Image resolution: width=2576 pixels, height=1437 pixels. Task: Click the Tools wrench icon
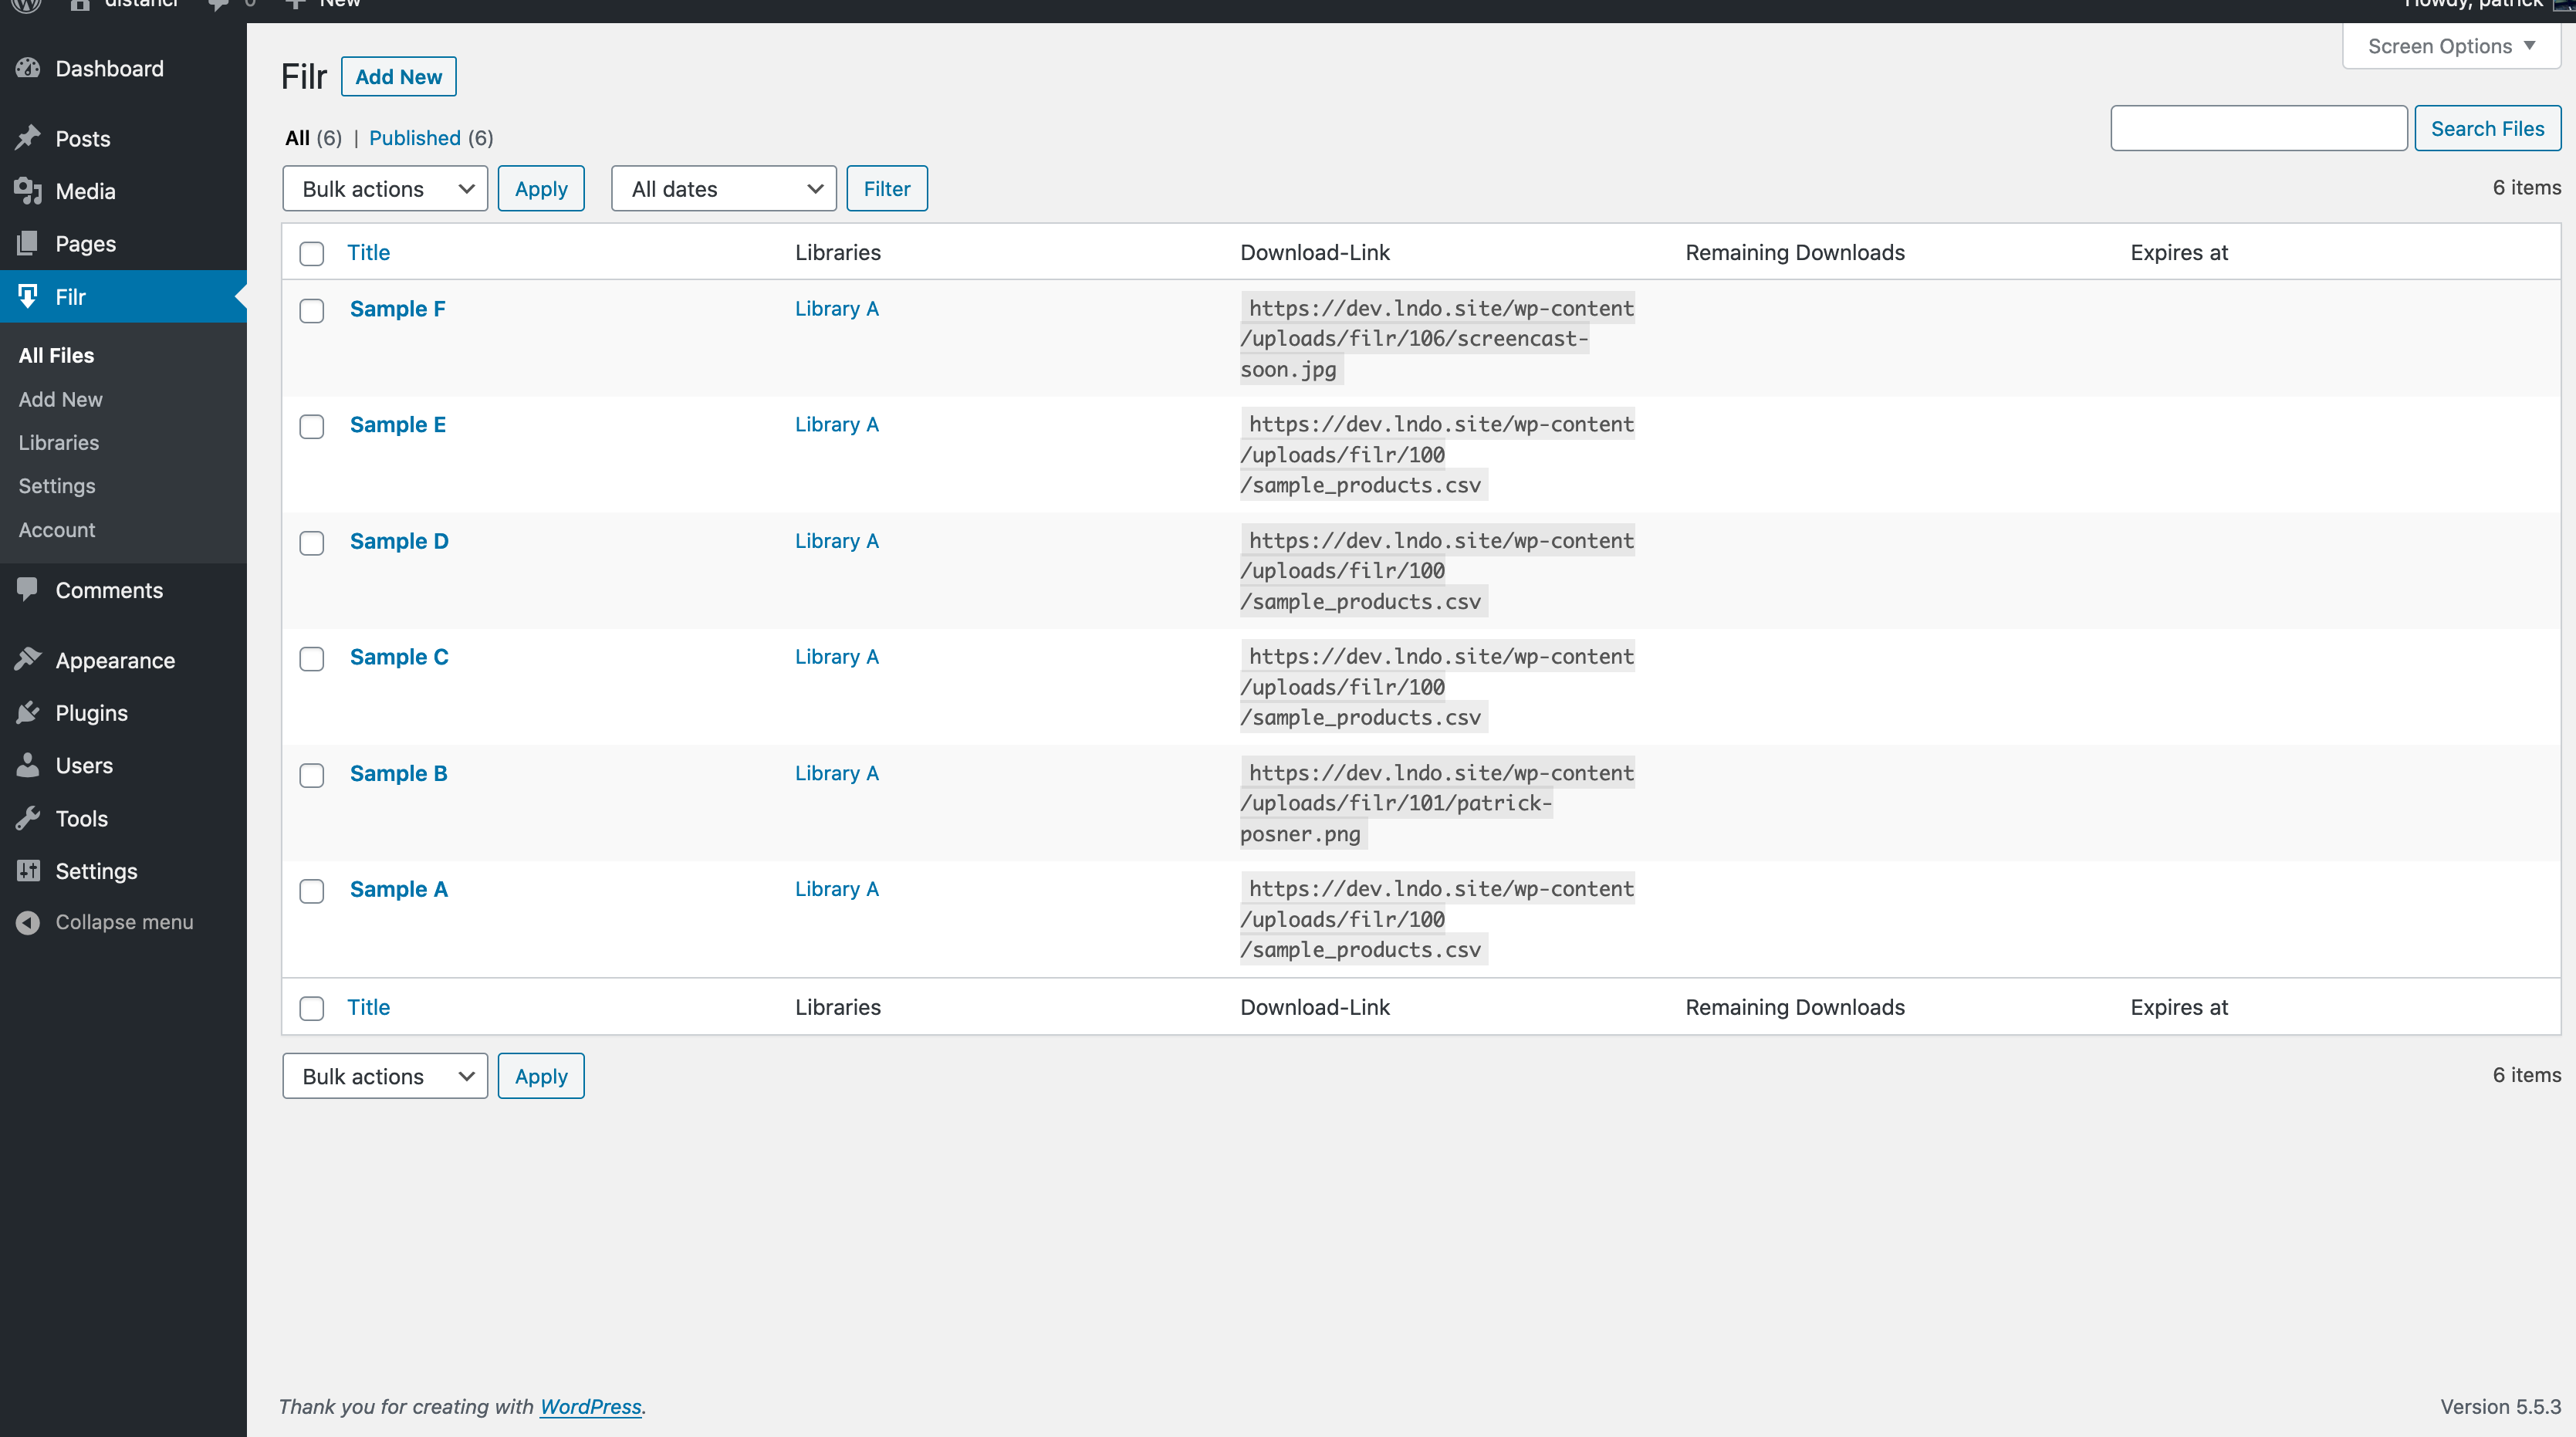pos(28,818)
